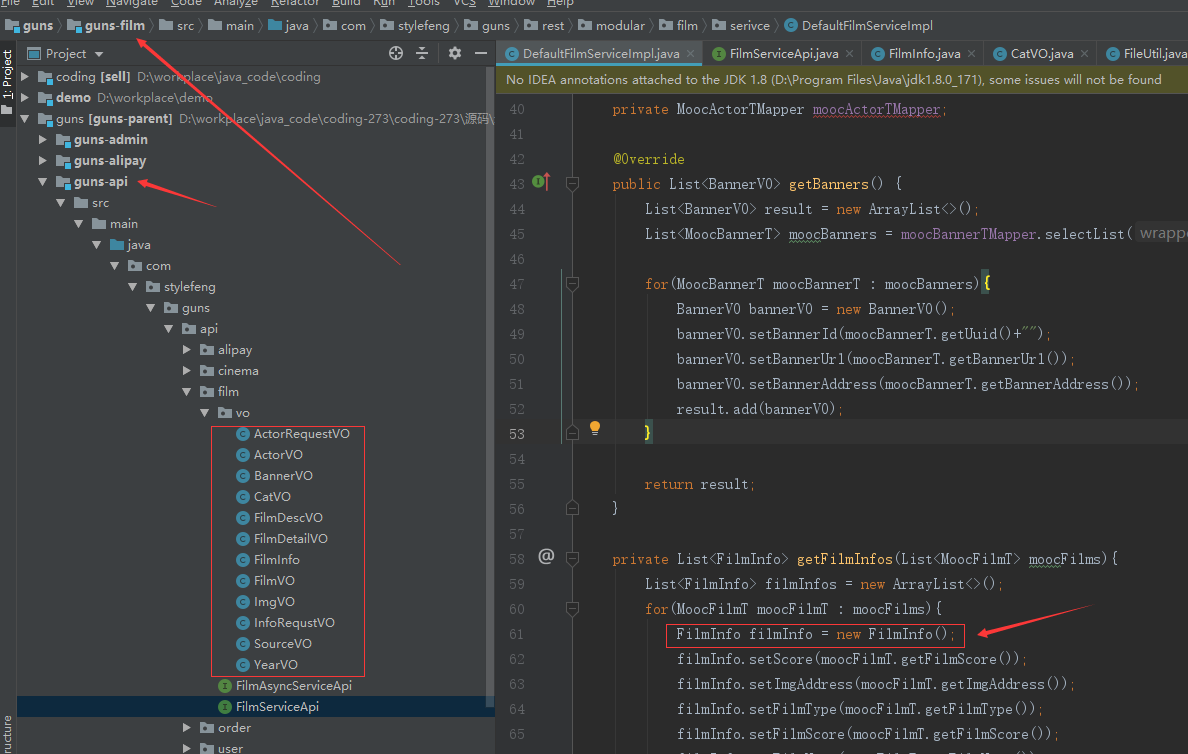Open the Analyze menu
The width and height of the screenshot is (1188, 754).
pos(236,3)
